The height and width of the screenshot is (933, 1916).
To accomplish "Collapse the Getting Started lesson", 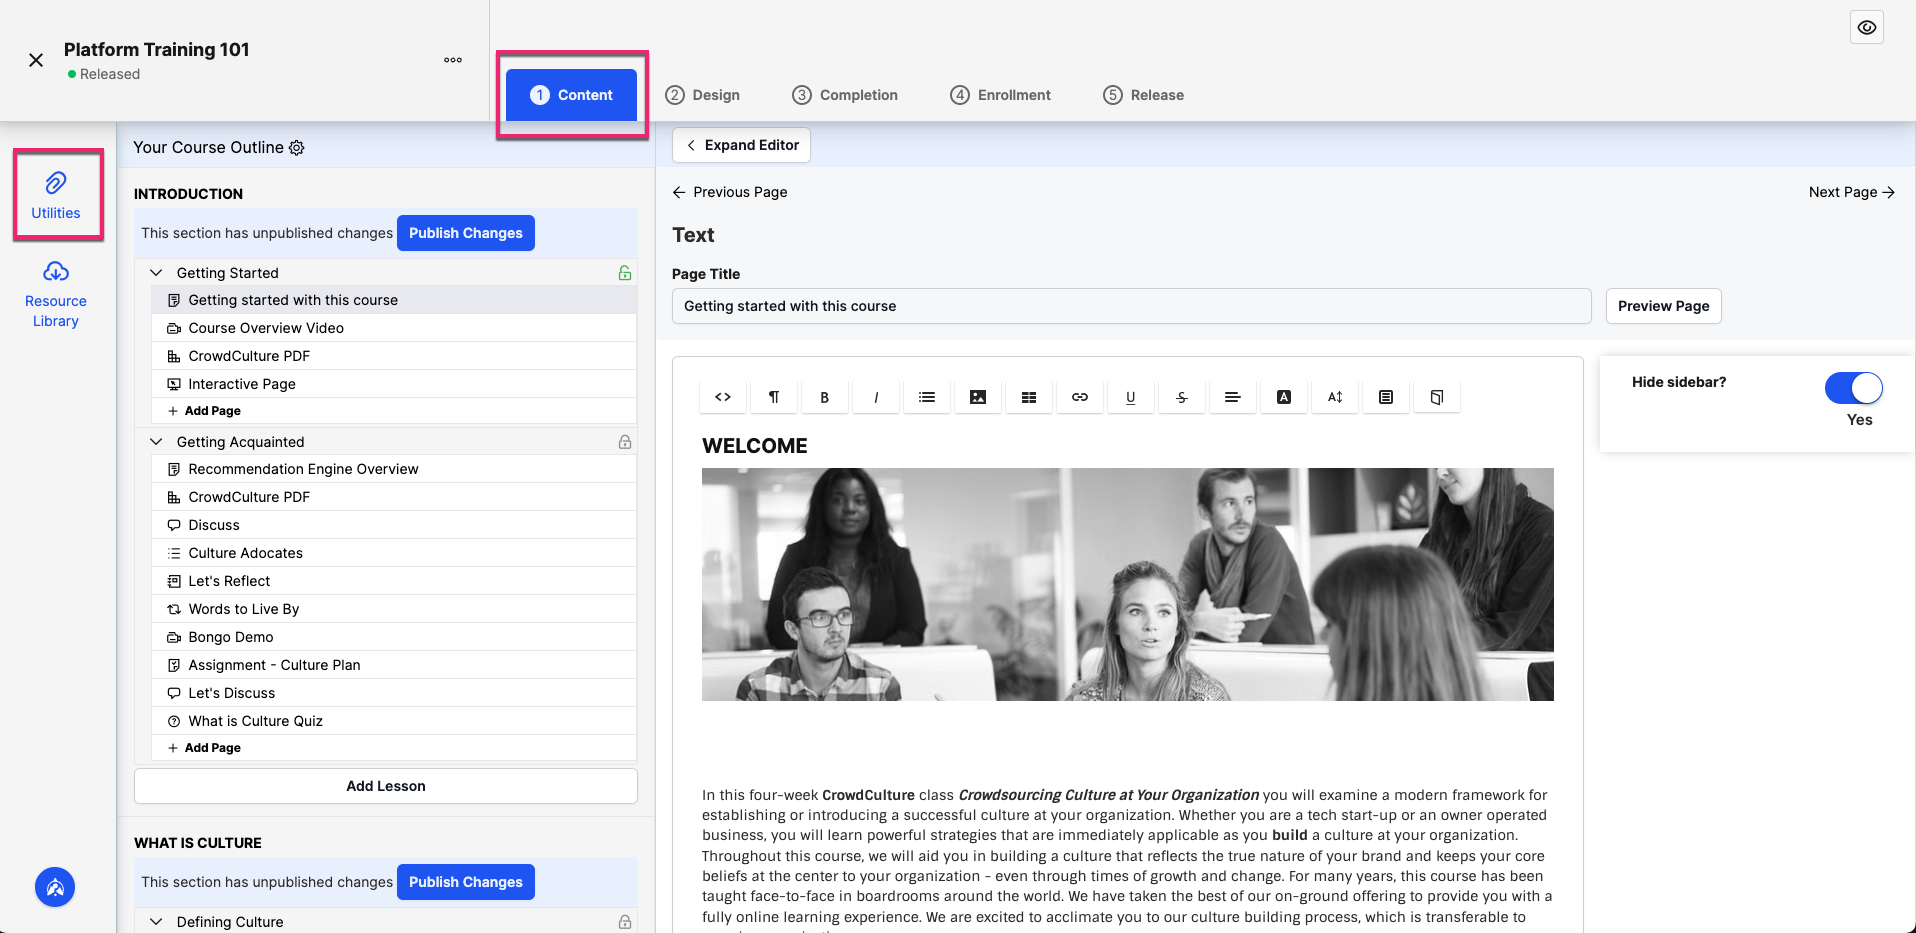I will click(x=156, y=273).
